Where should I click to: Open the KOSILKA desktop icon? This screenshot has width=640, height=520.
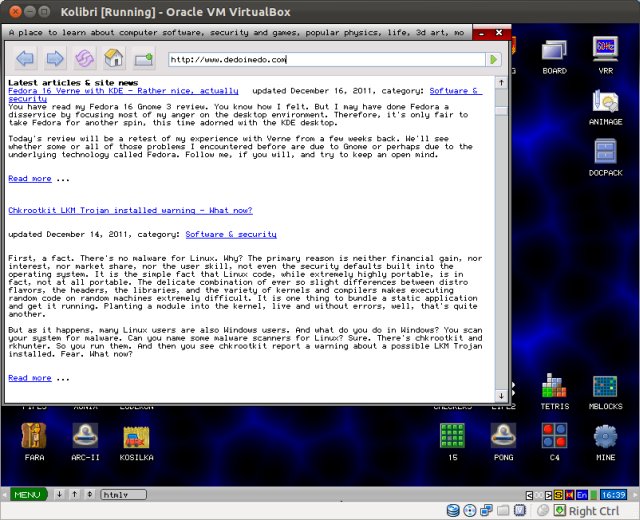[x=136, y=441]
